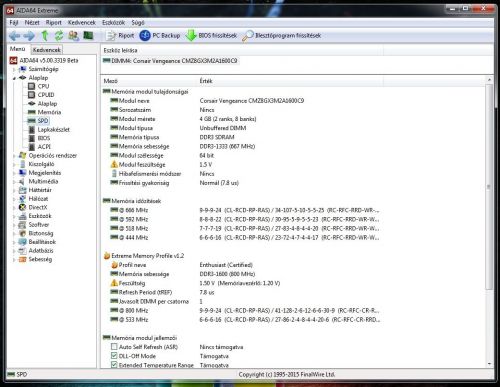Image resolution: width=500 pixels, height=387 pixels.
Task: Open PC Backup
Action: pyautogui.click(x=160, y=35)
